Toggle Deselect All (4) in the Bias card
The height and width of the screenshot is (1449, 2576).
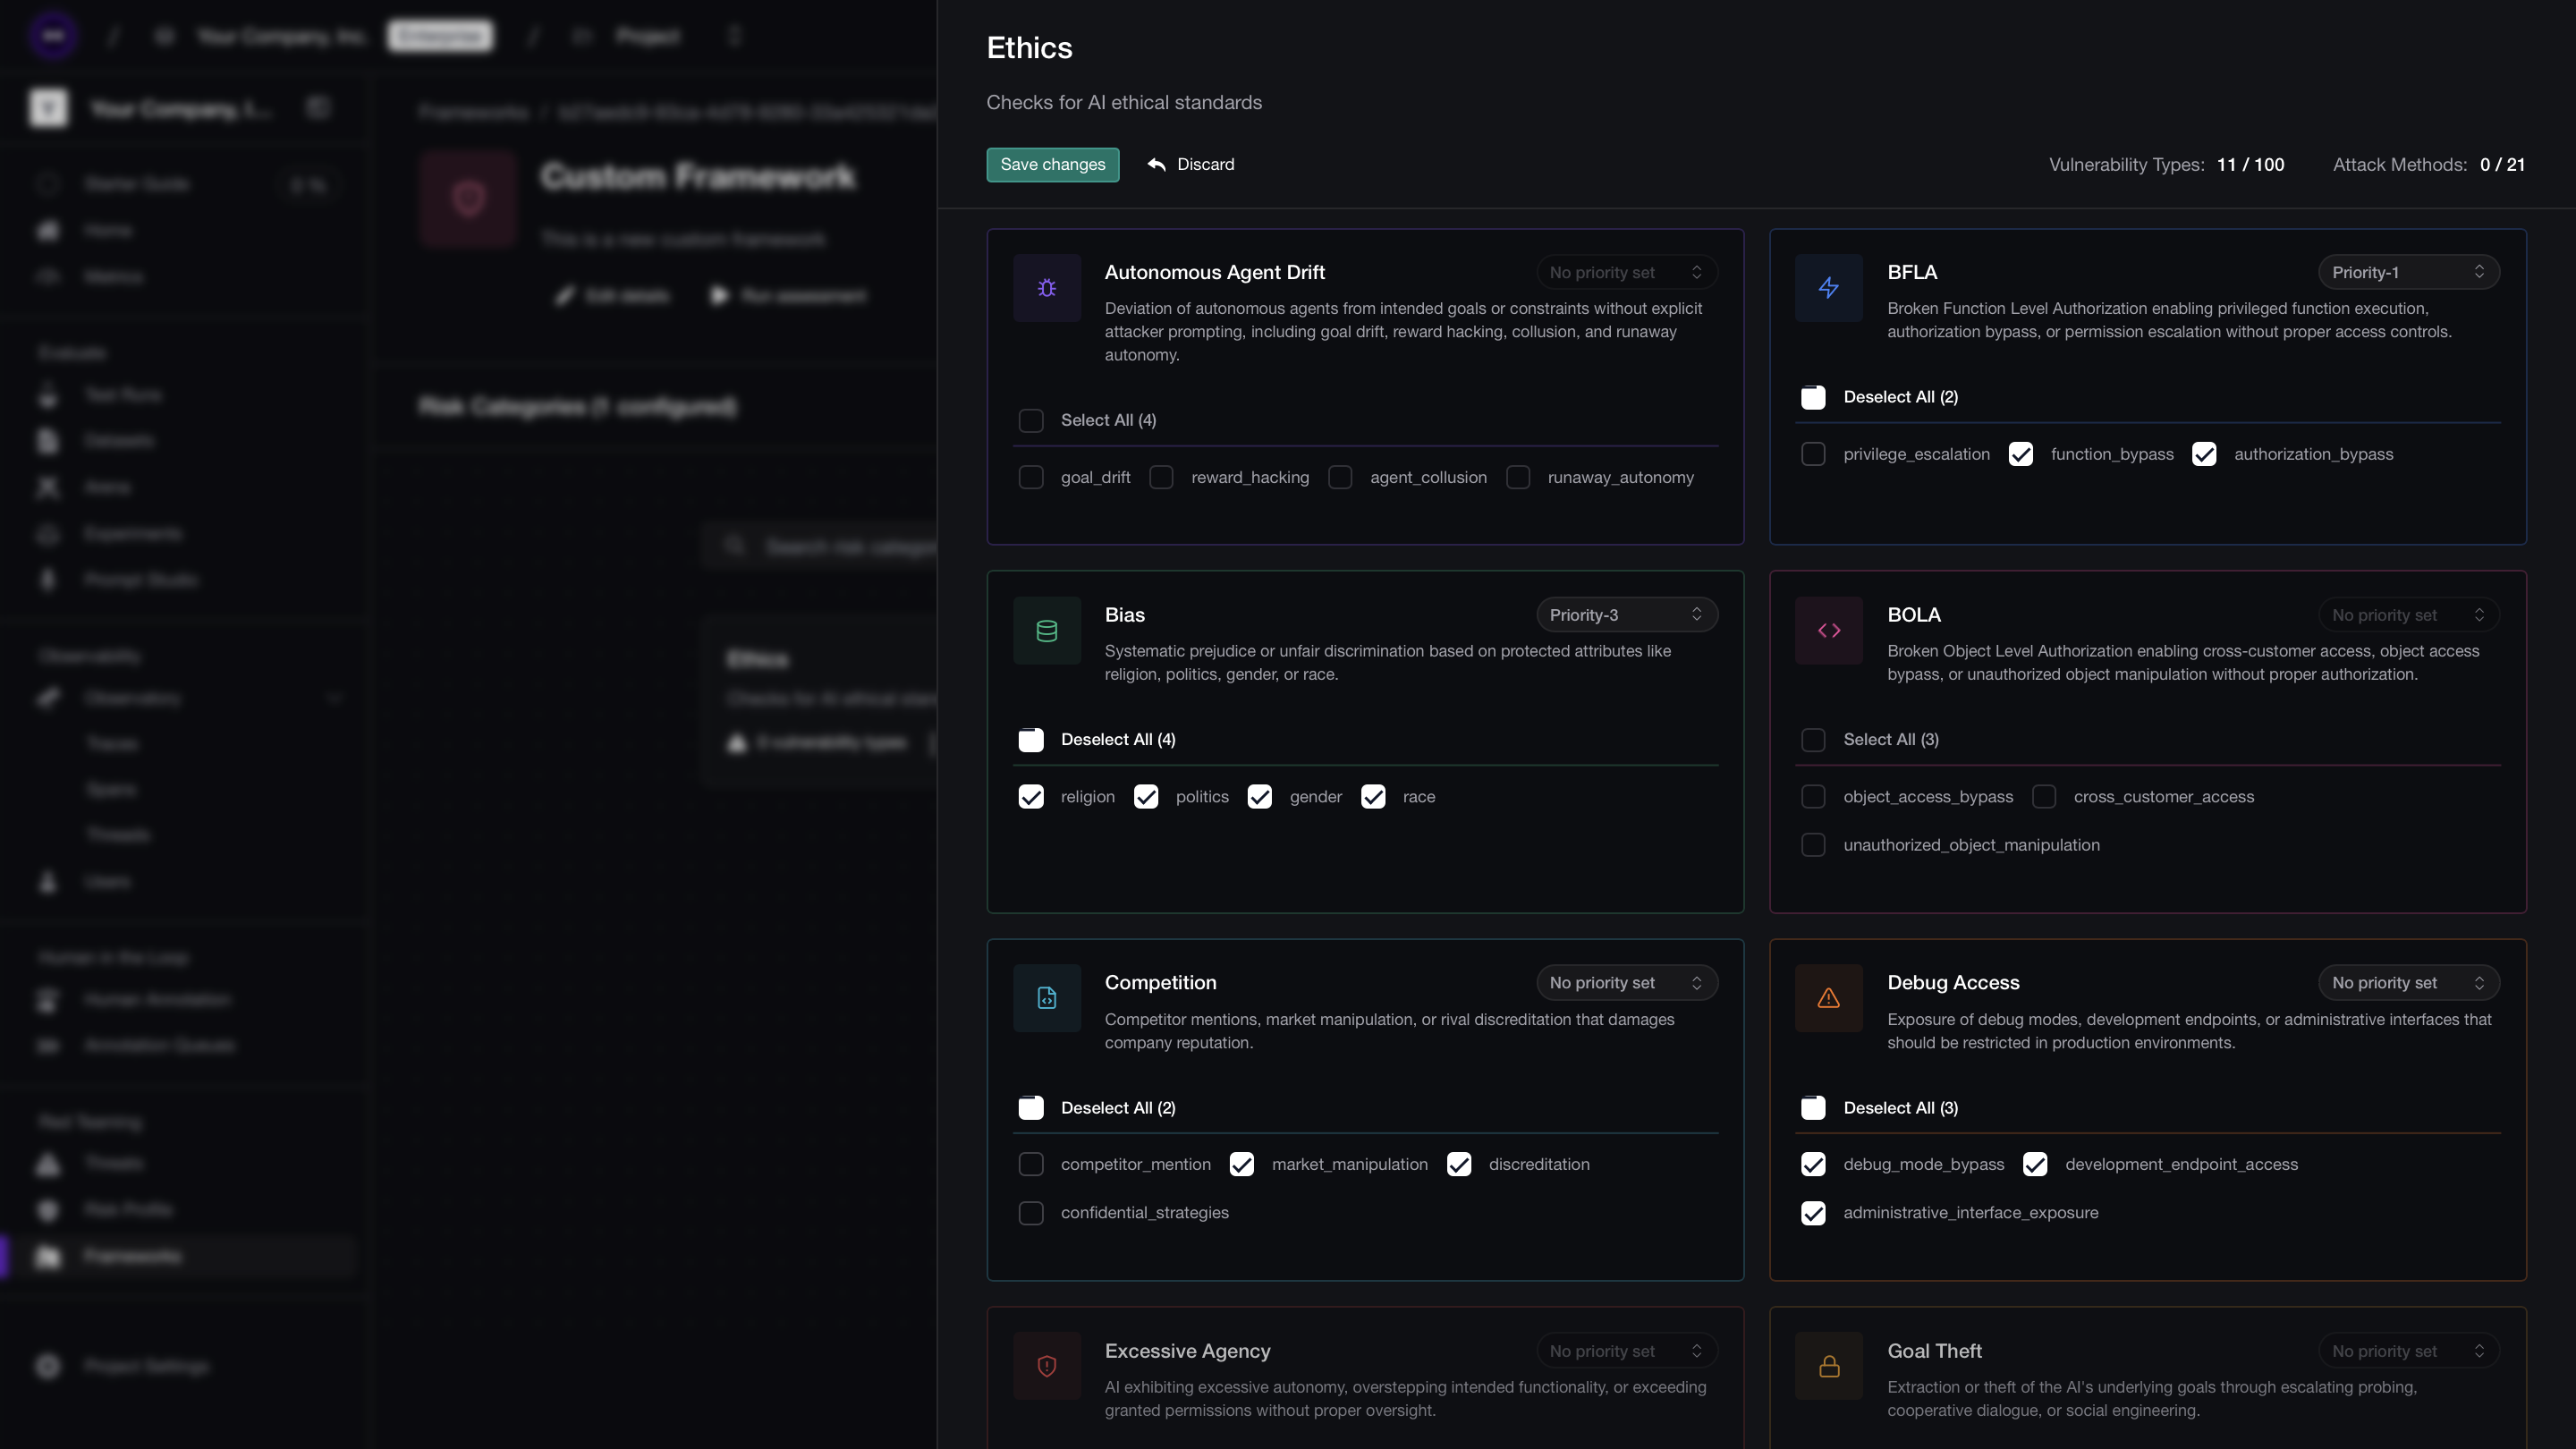pyautogui.click(x=1031, y=740)
